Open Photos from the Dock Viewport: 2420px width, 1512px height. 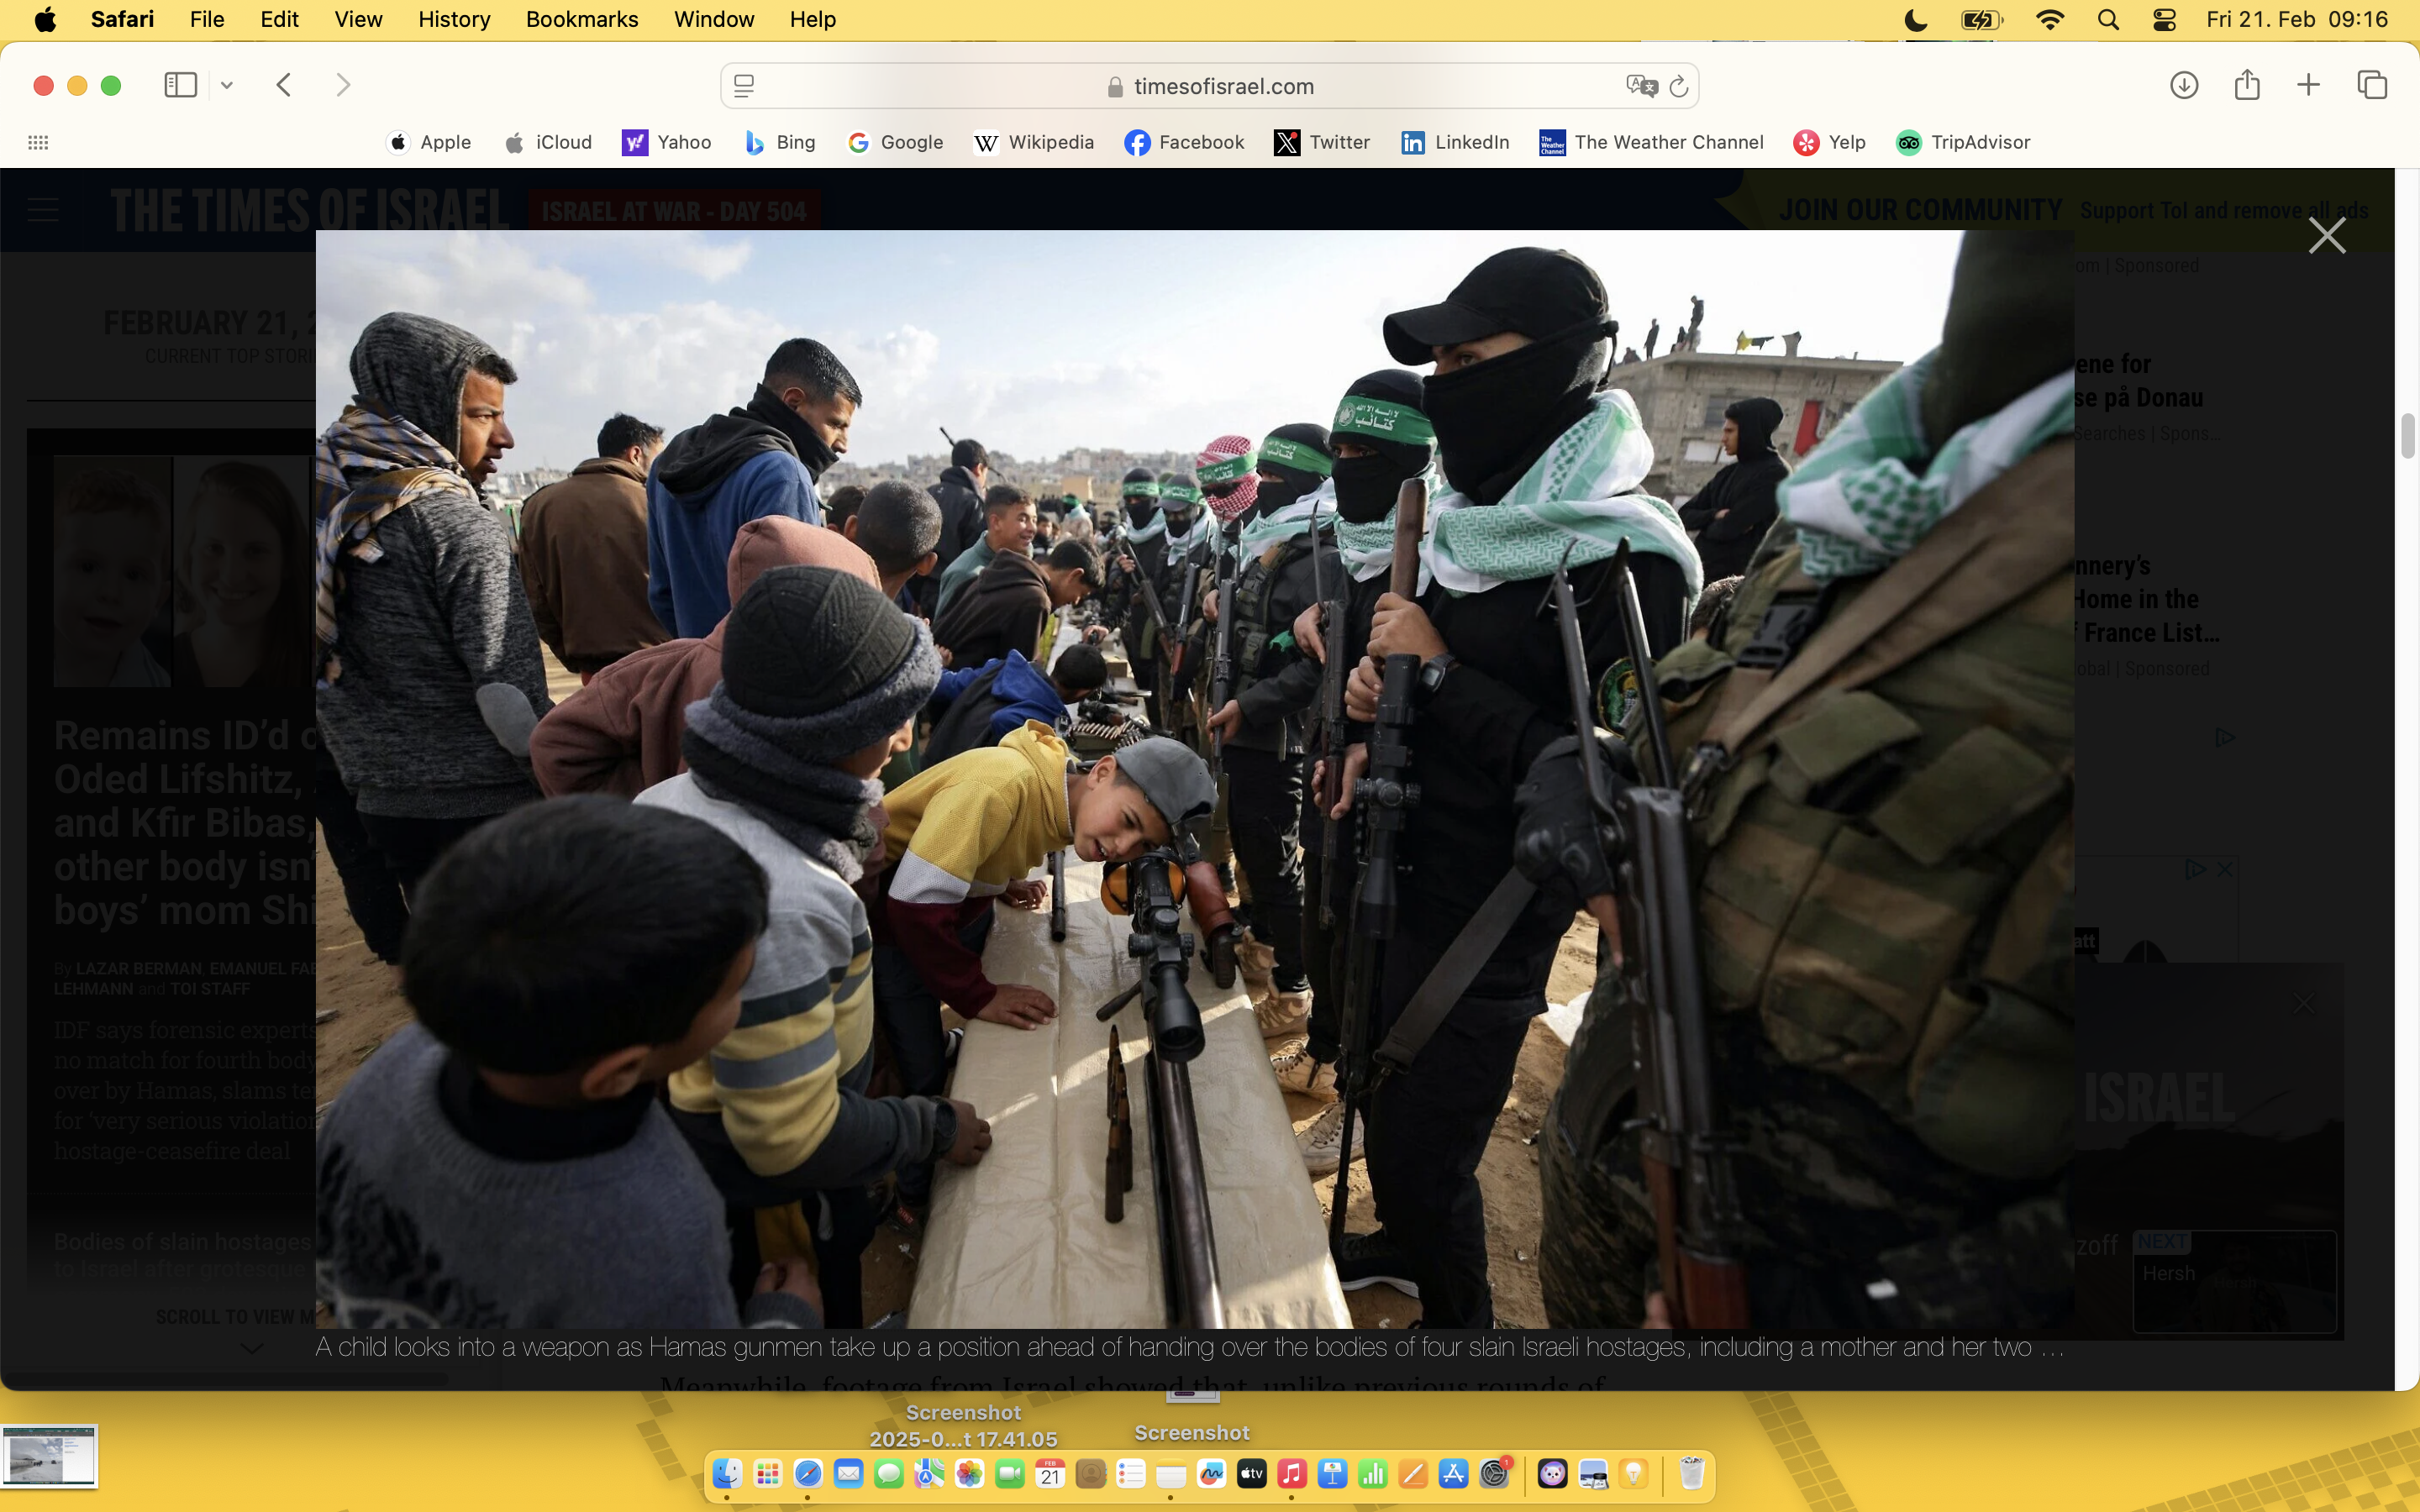[x=969, y=1474]
